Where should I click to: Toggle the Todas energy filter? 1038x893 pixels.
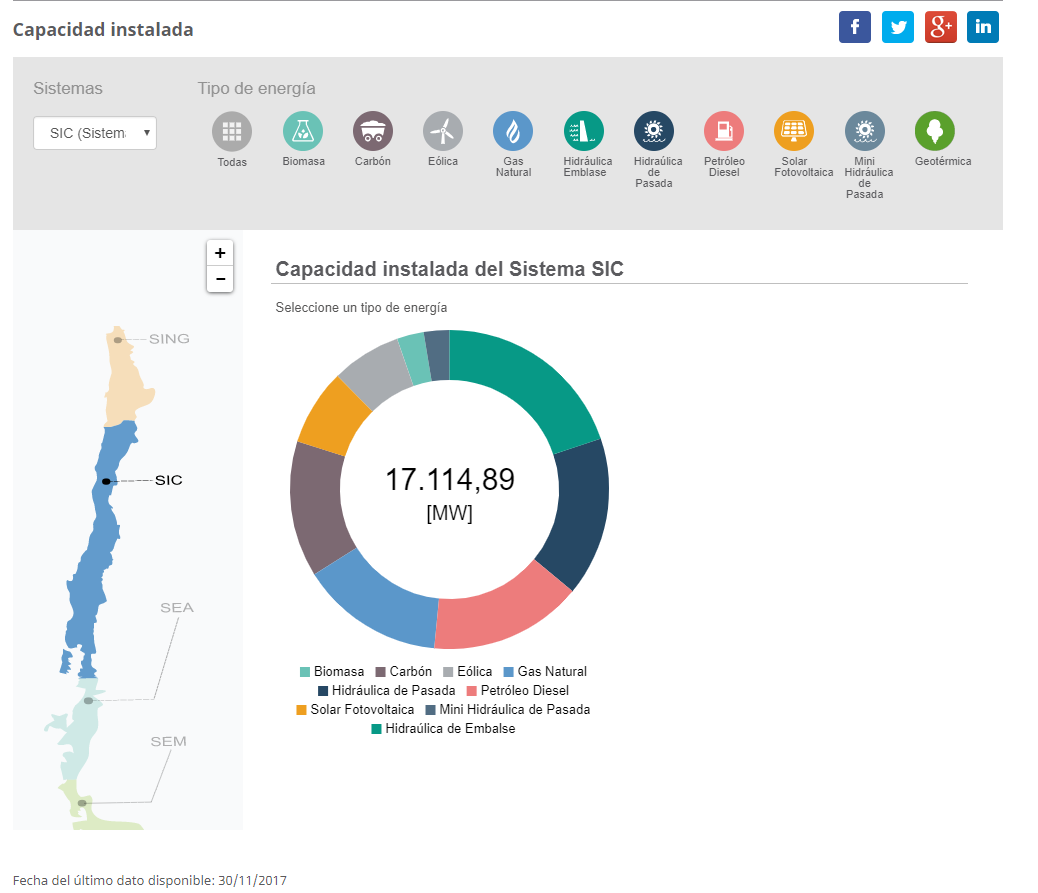(x=232, y=129)
